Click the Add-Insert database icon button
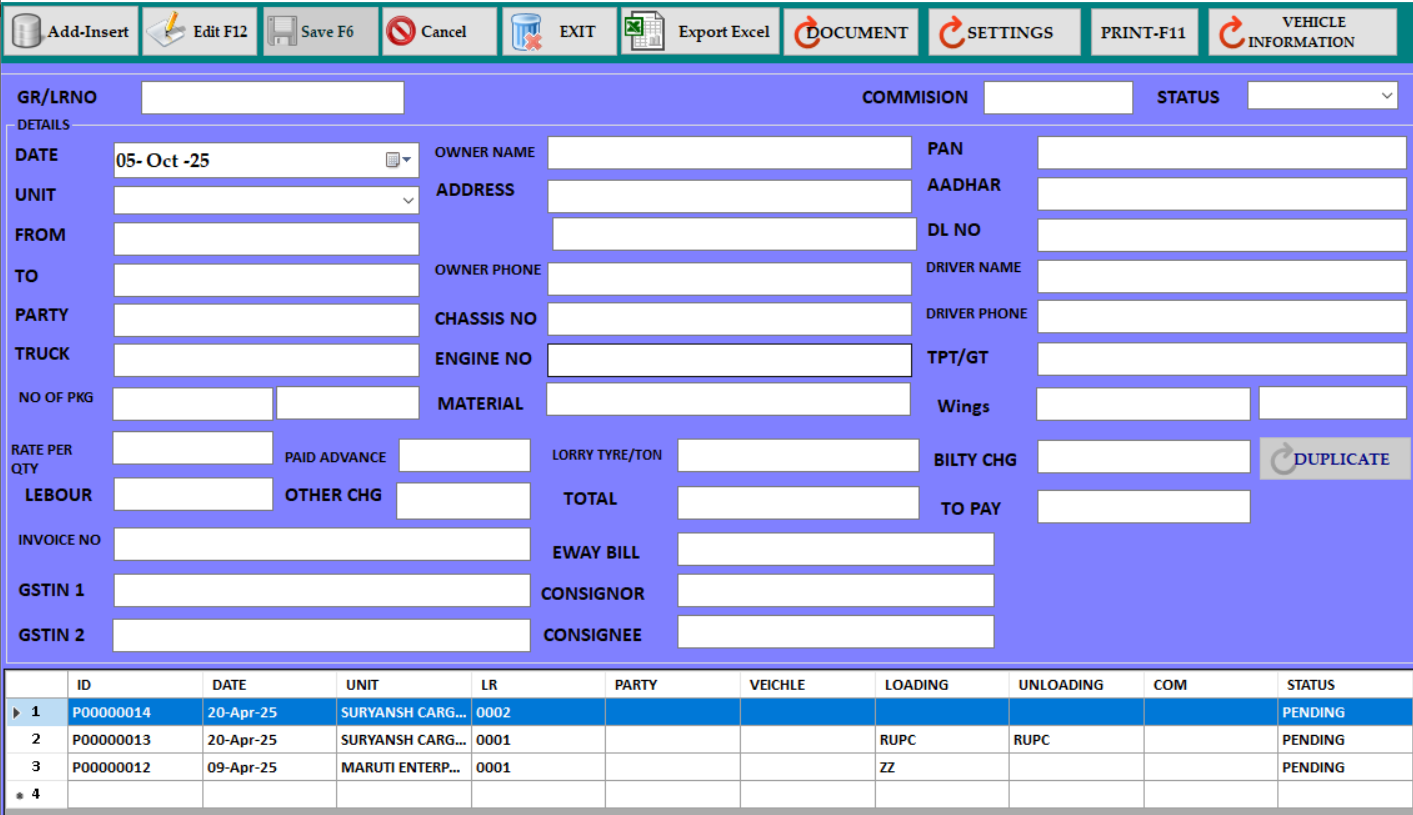 click(71, 32)
